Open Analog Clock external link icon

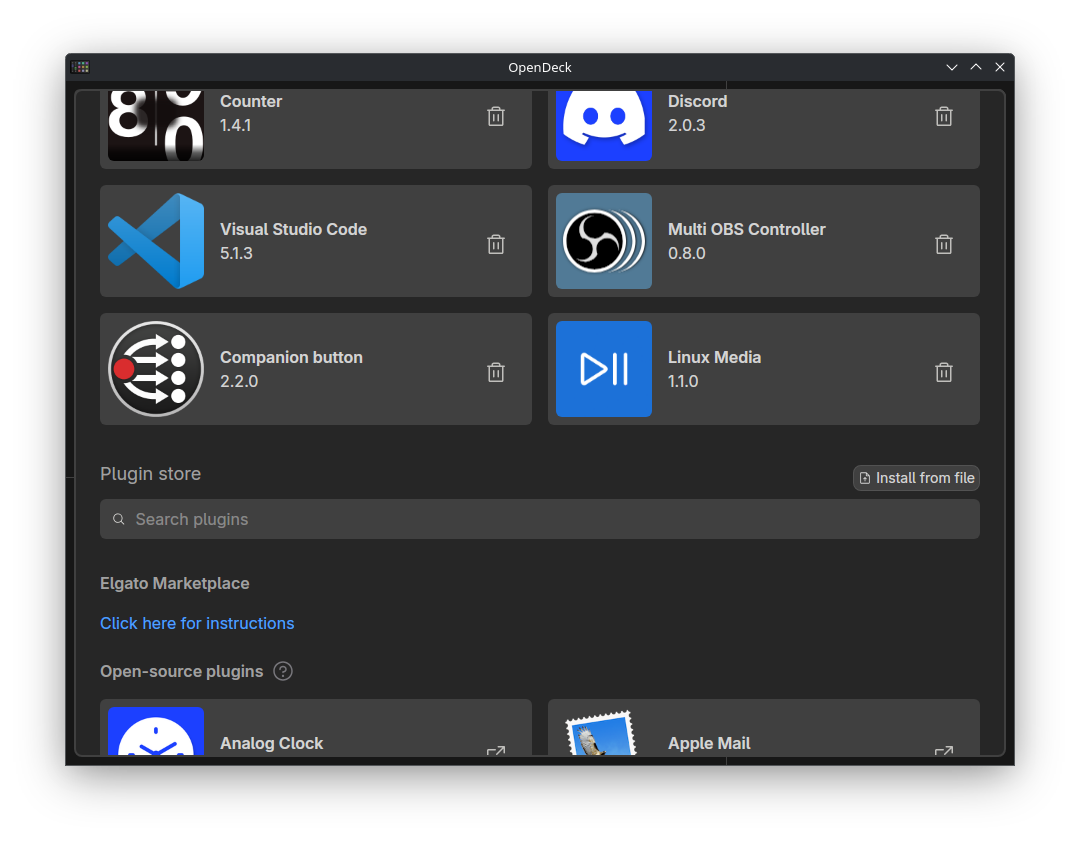click(496, 751)
